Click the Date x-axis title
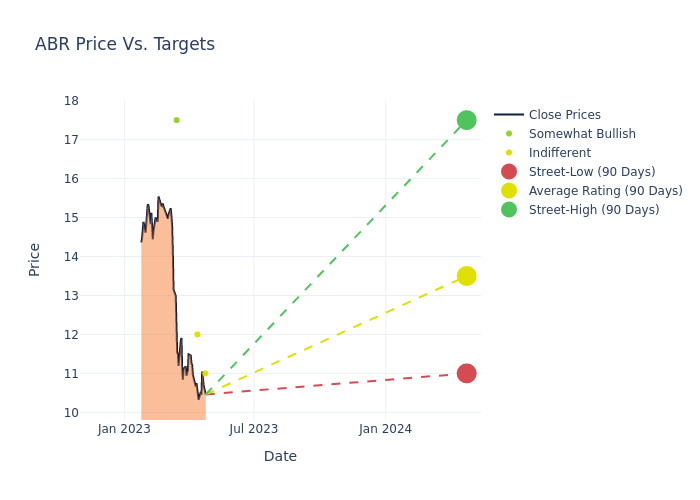 point(280,456)
